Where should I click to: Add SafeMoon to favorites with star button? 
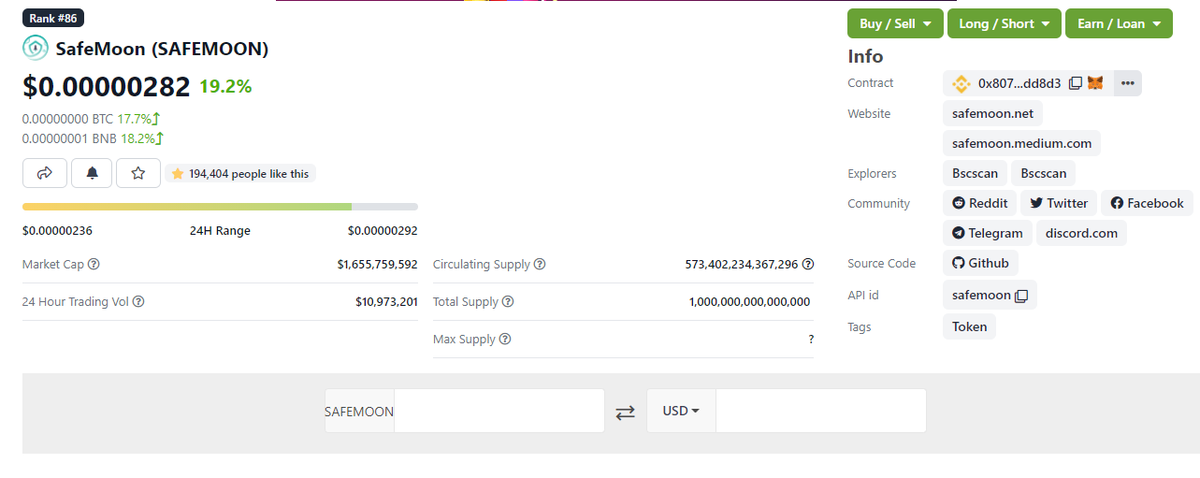[x=138, y=173]
